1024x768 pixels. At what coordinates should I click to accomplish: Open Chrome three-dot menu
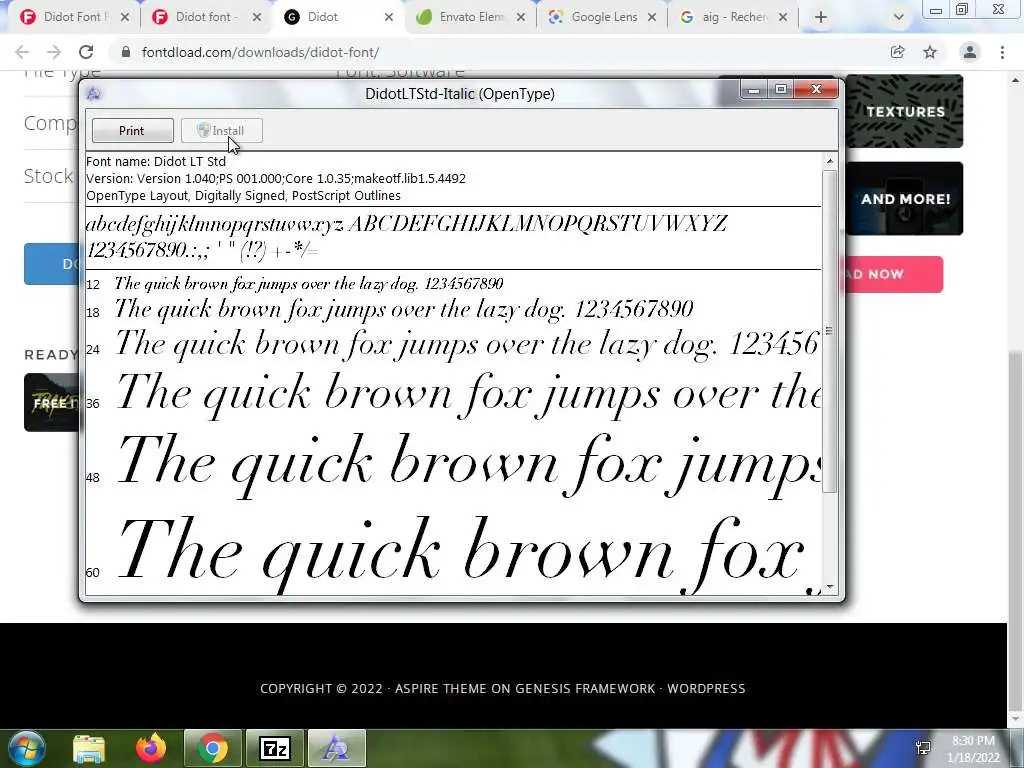click(1002, 52)
